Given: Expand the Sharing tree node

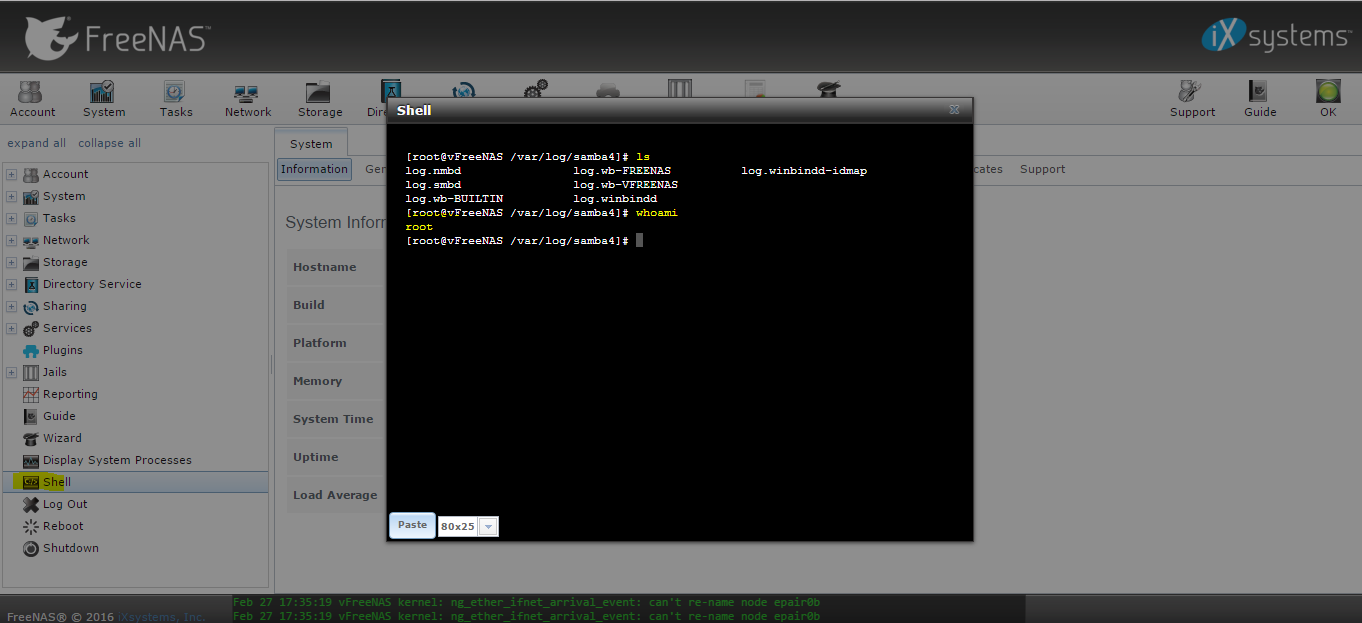Looking at the screenshot, I should click(x=12, y=306).
